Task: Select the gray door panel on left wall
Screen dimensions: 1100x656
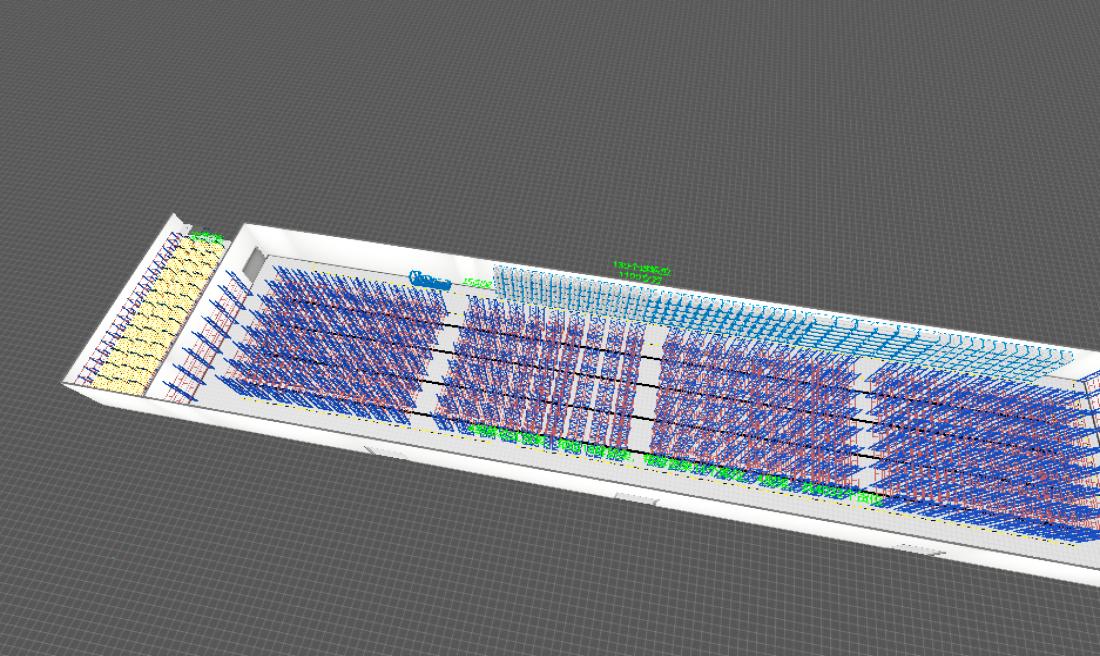Action: click(x=254, y=262)
